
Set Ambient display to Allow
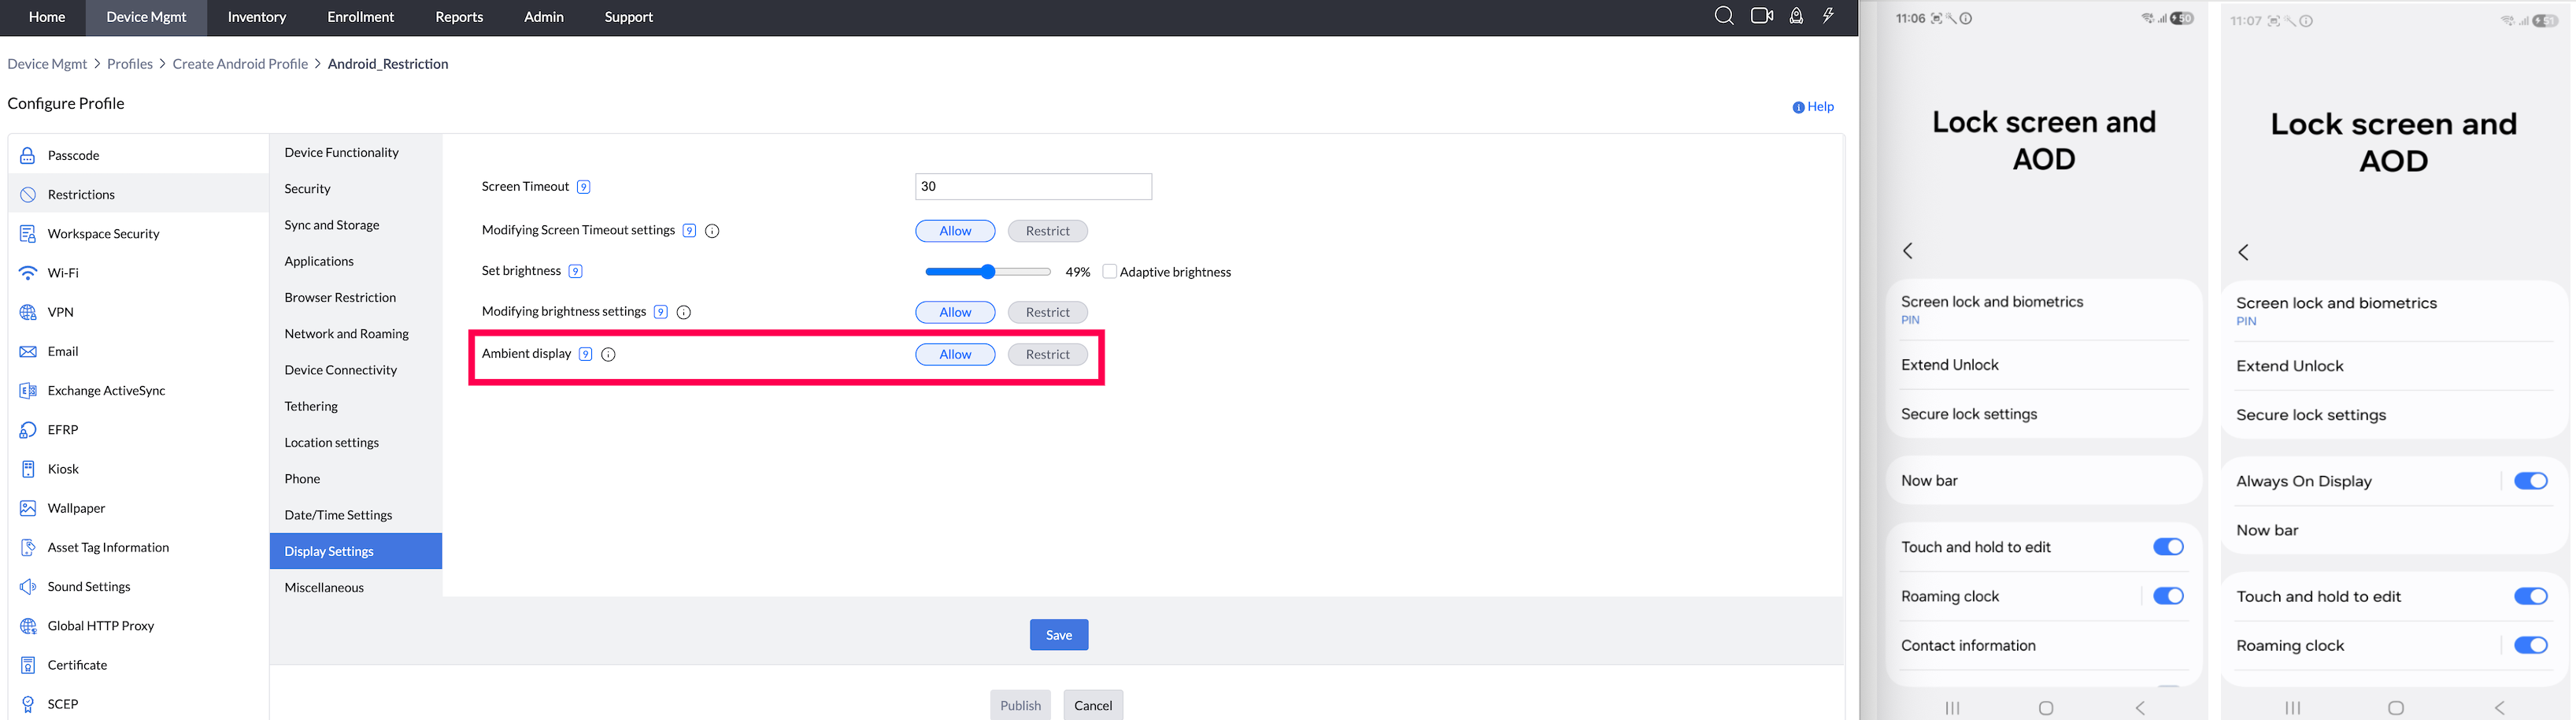click(x=955, y=354)
